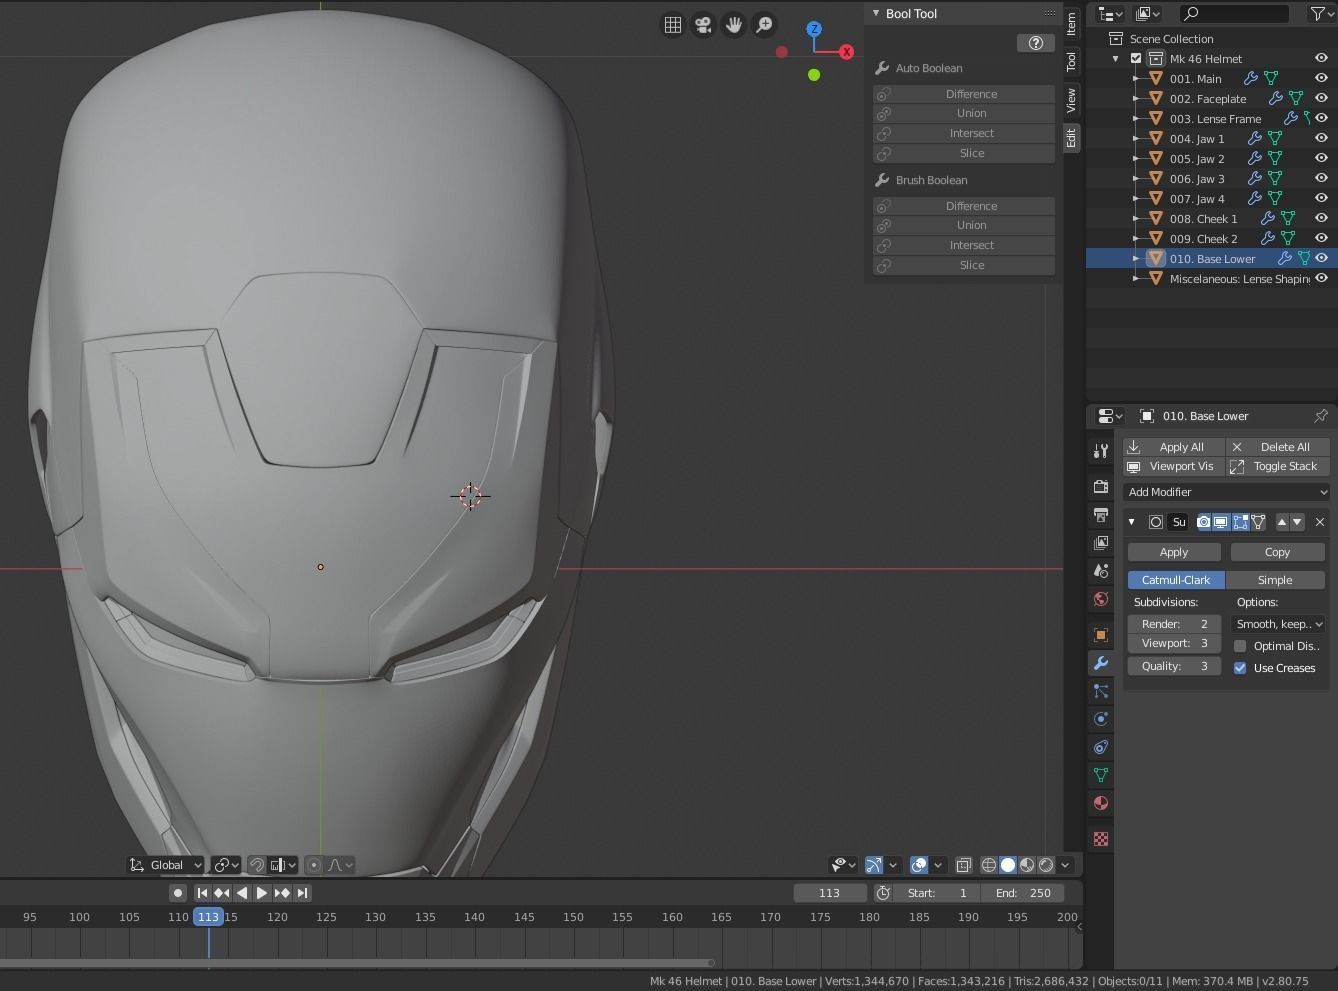The height and width of the screenshot is (991, 1338).
Task: Switch to the Item sidebar tab
Action: tap(1071, 23)
